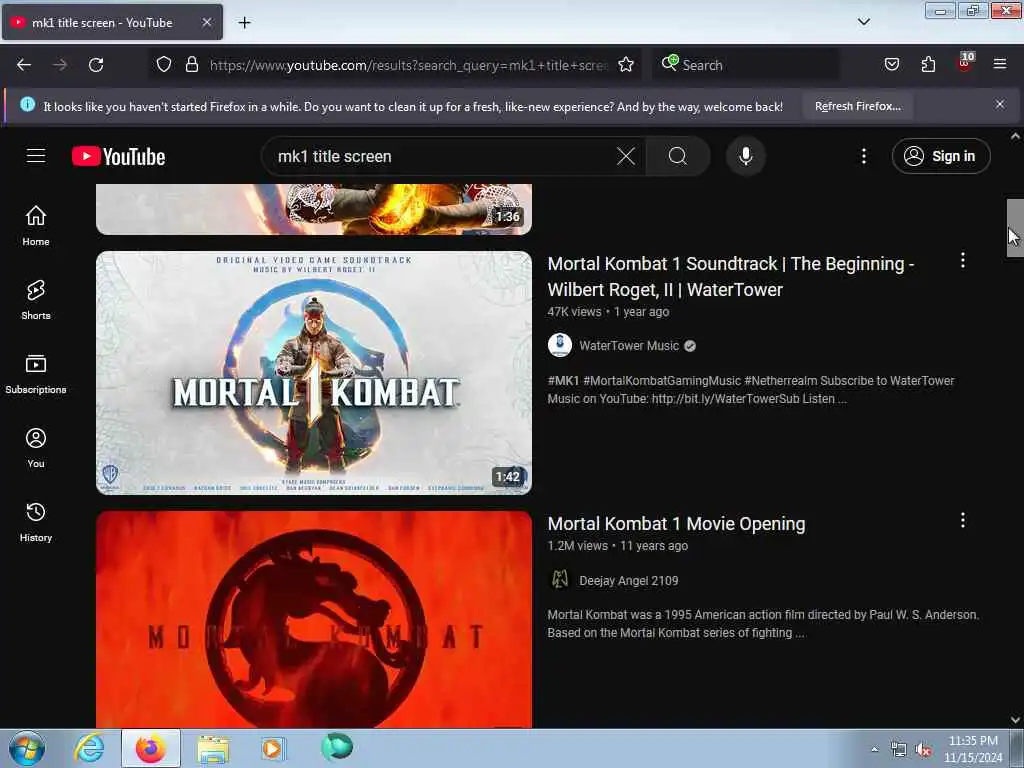Play the Mortal Kombat 1 Soundtrack thumbnail

pos(314,373)
